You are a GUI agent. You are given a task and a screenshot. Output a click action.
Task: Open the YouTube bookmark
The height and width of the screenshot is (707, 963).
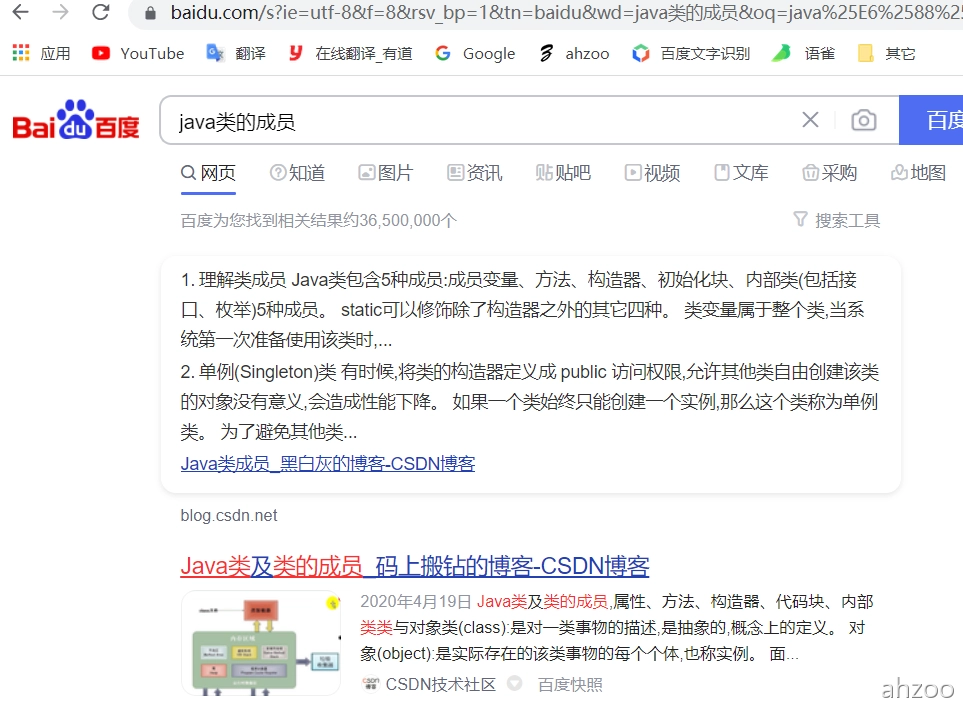(x=137, y=53)
